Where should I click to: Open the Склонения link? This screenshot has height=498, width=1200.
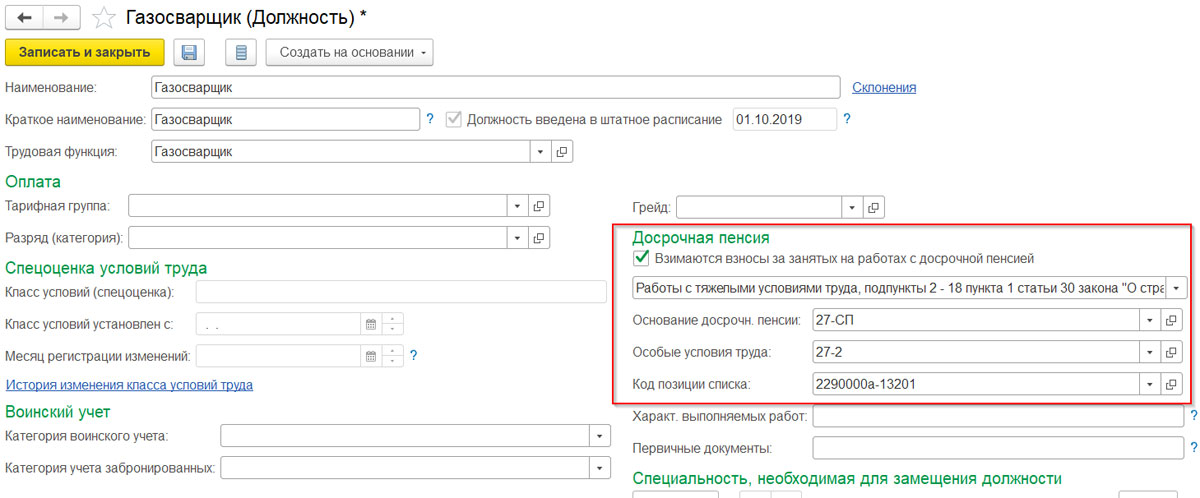coord(884,88)
